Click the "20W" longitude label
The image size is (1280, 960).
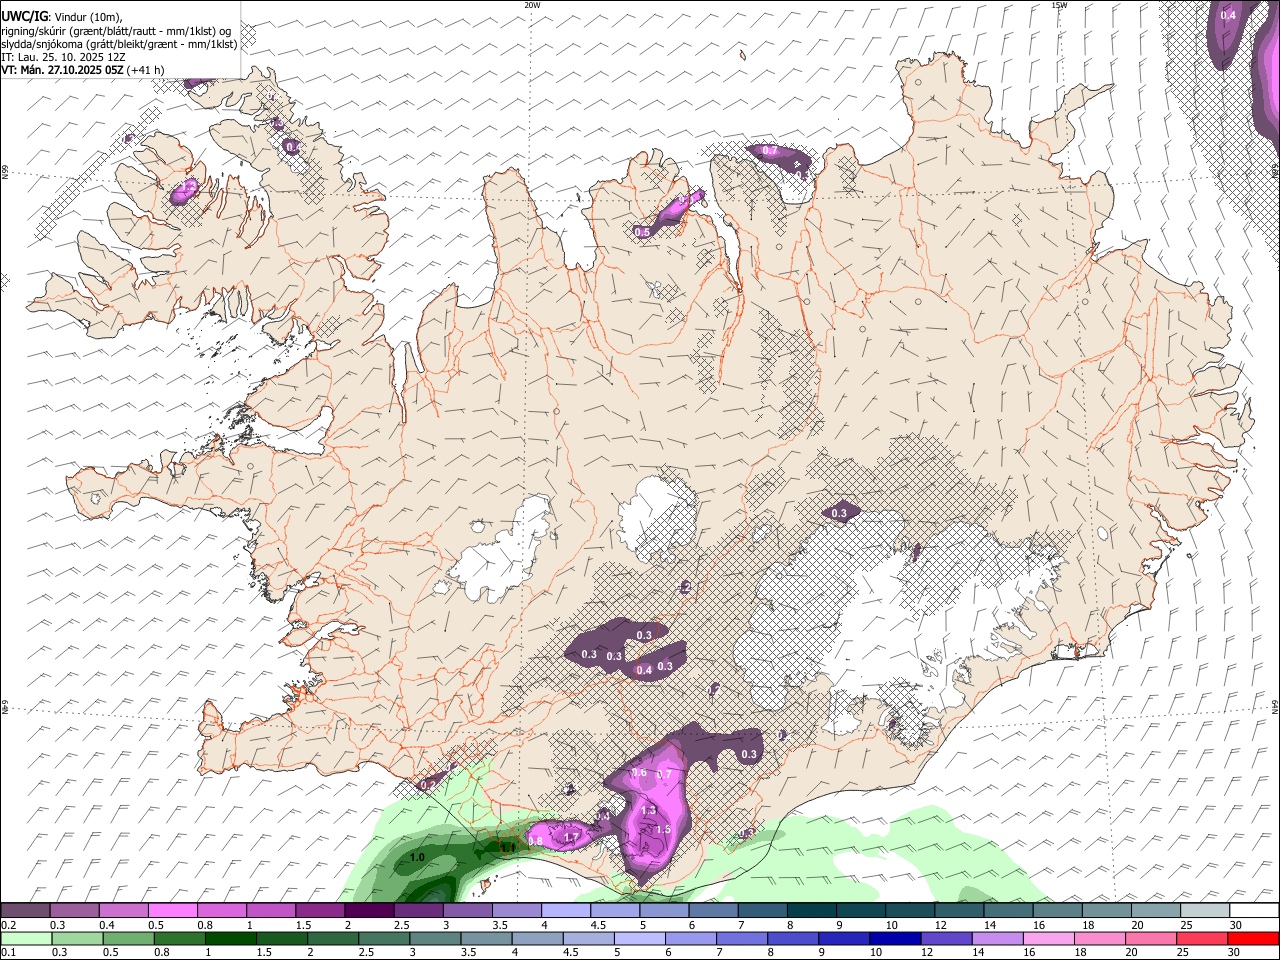coord(533,5)
